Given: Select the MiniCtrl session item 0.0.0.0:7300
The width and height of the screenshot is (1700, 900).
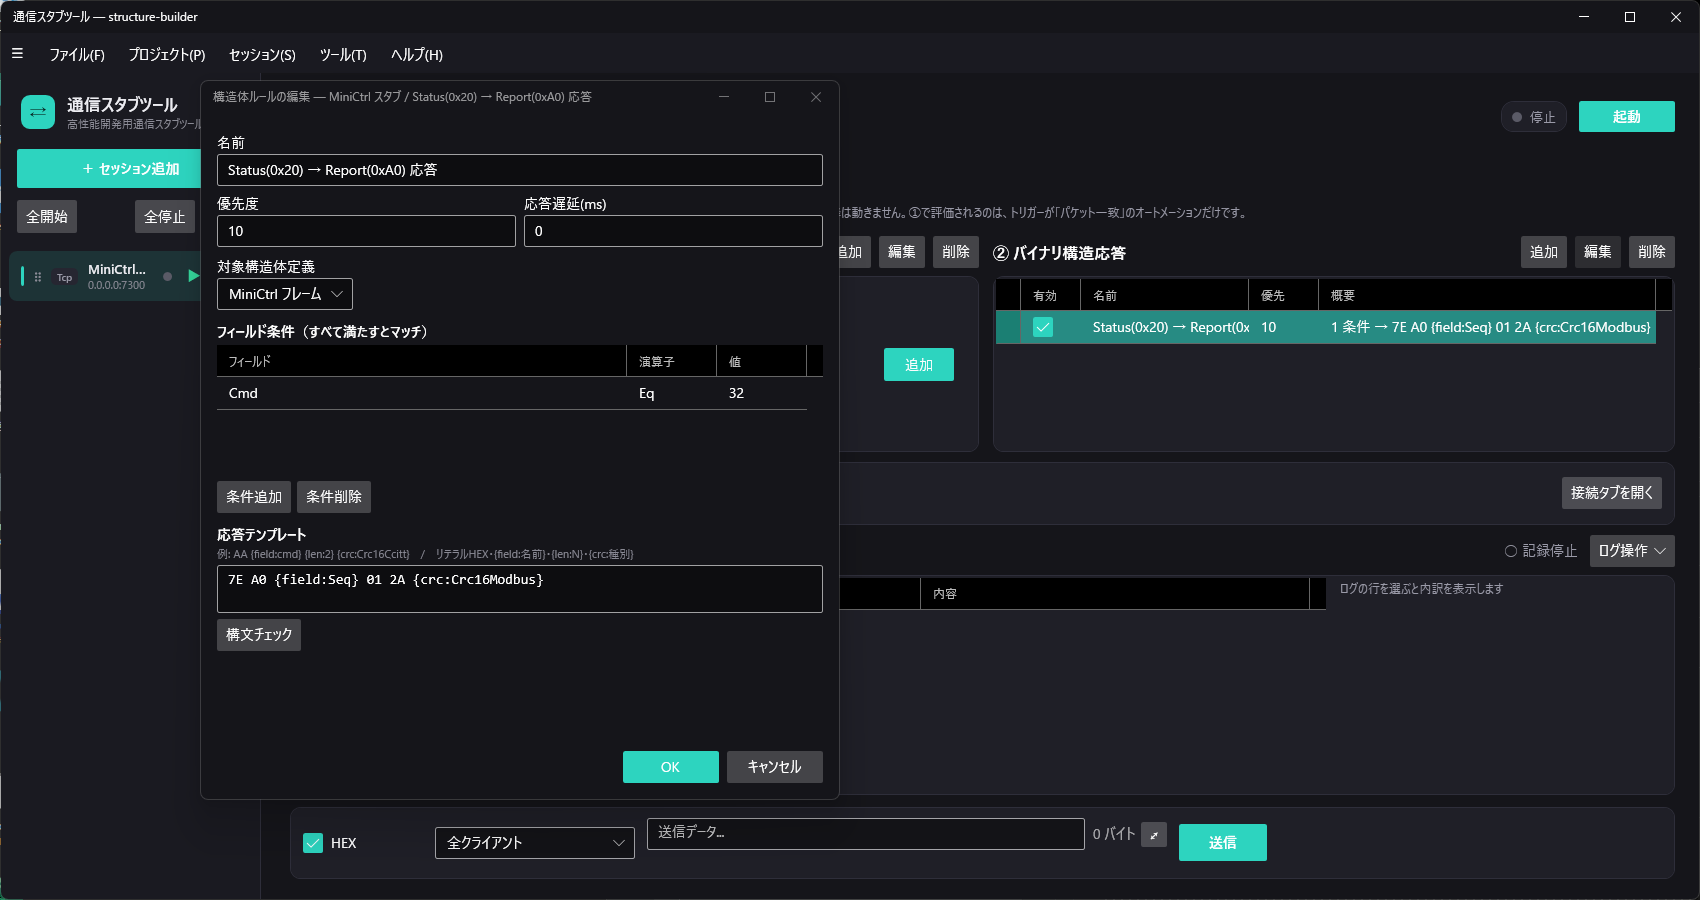Looking at the screenshot, I should pos(105,277).
